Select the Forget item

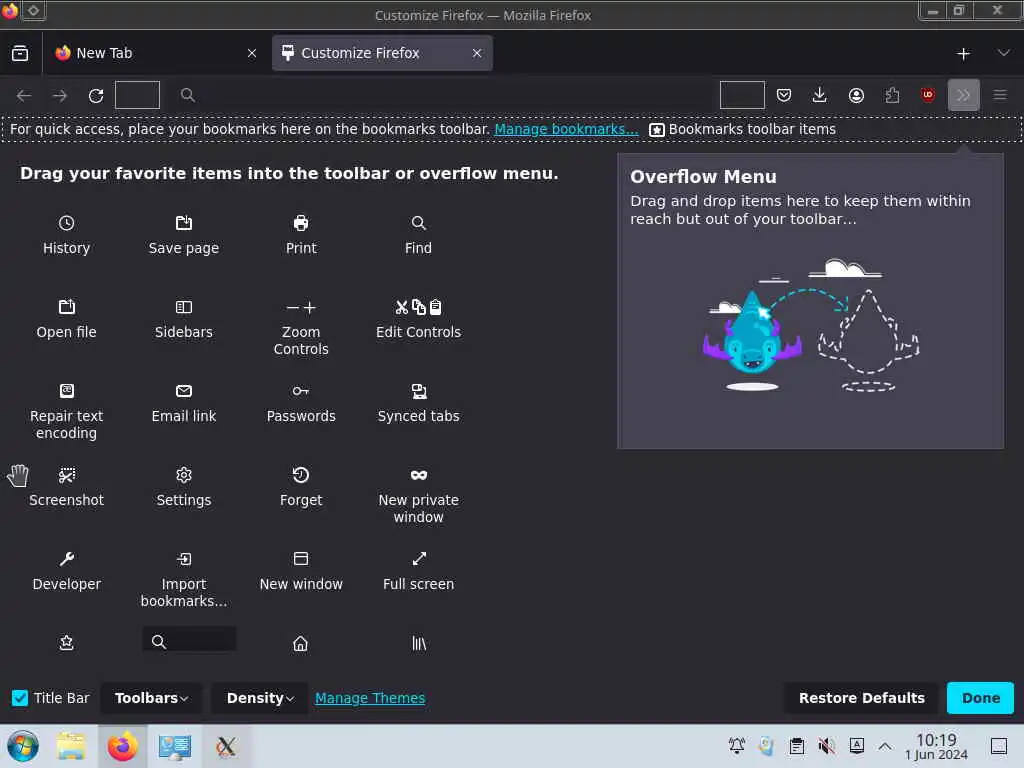coord(301,487)
